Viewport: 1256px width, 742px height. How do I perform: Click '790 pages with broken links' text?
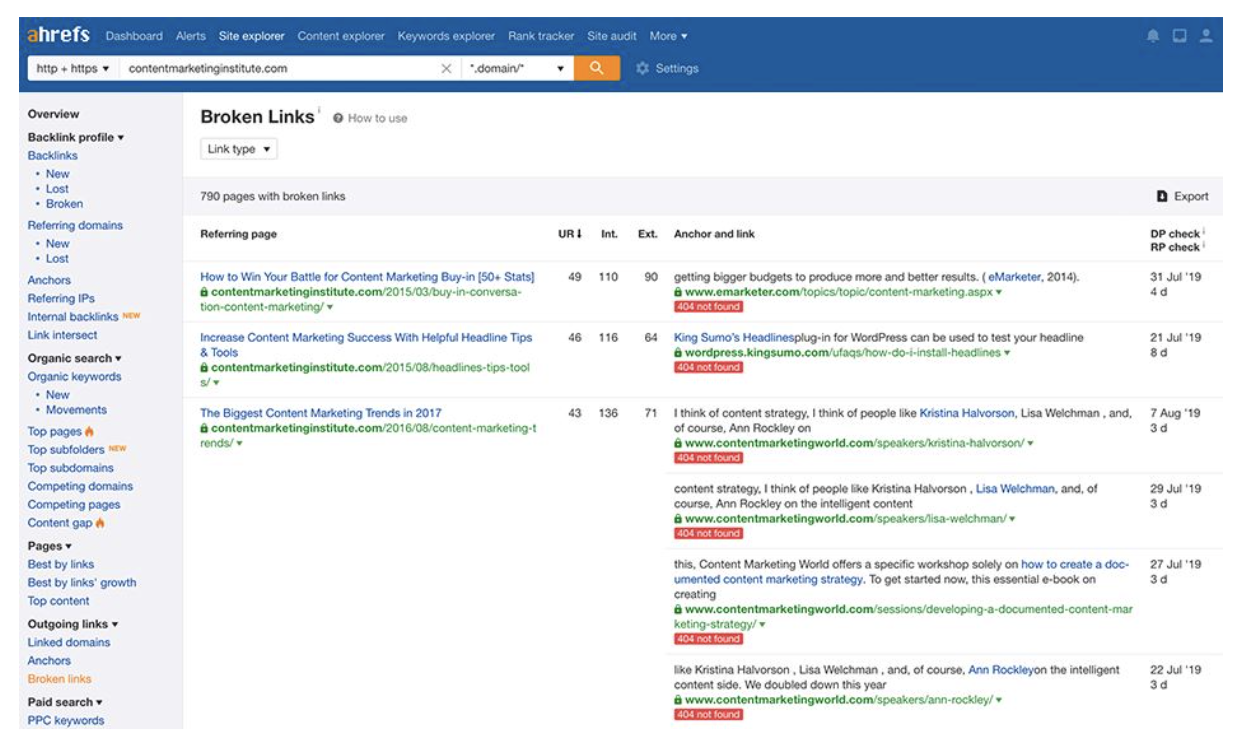[273, 196]
